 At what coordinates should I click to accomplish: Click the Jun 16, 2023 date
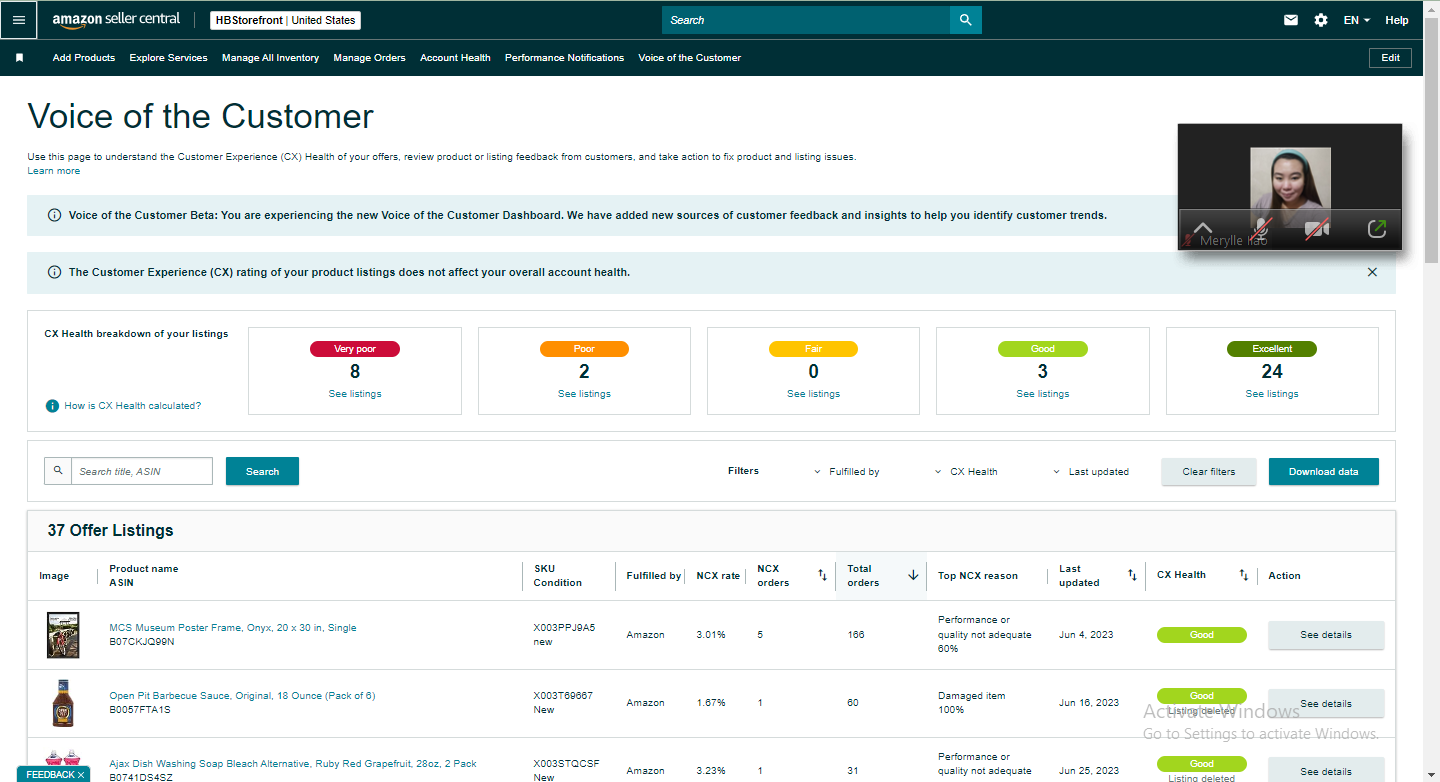(1089, 703)
